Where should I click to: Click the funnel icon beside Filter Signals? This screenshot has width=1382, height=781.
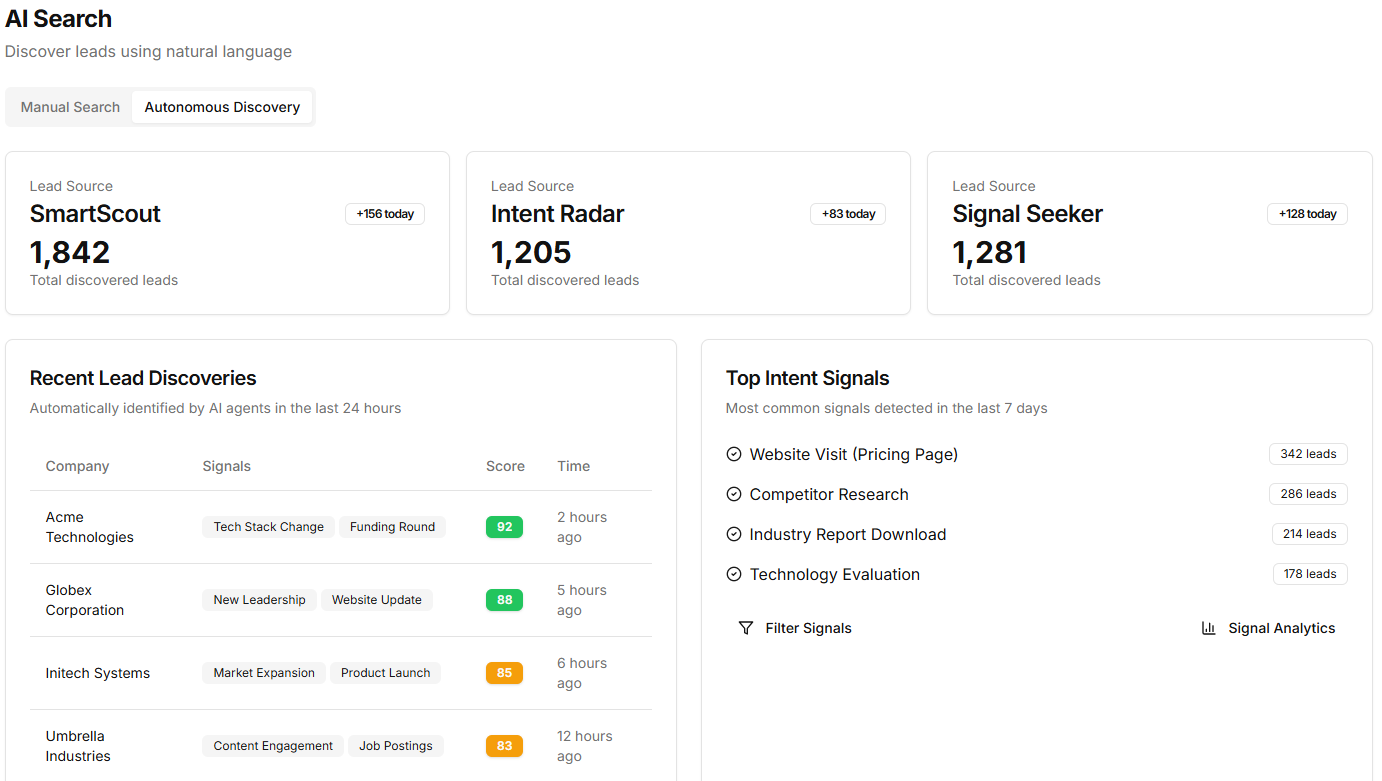click(745, 628)
